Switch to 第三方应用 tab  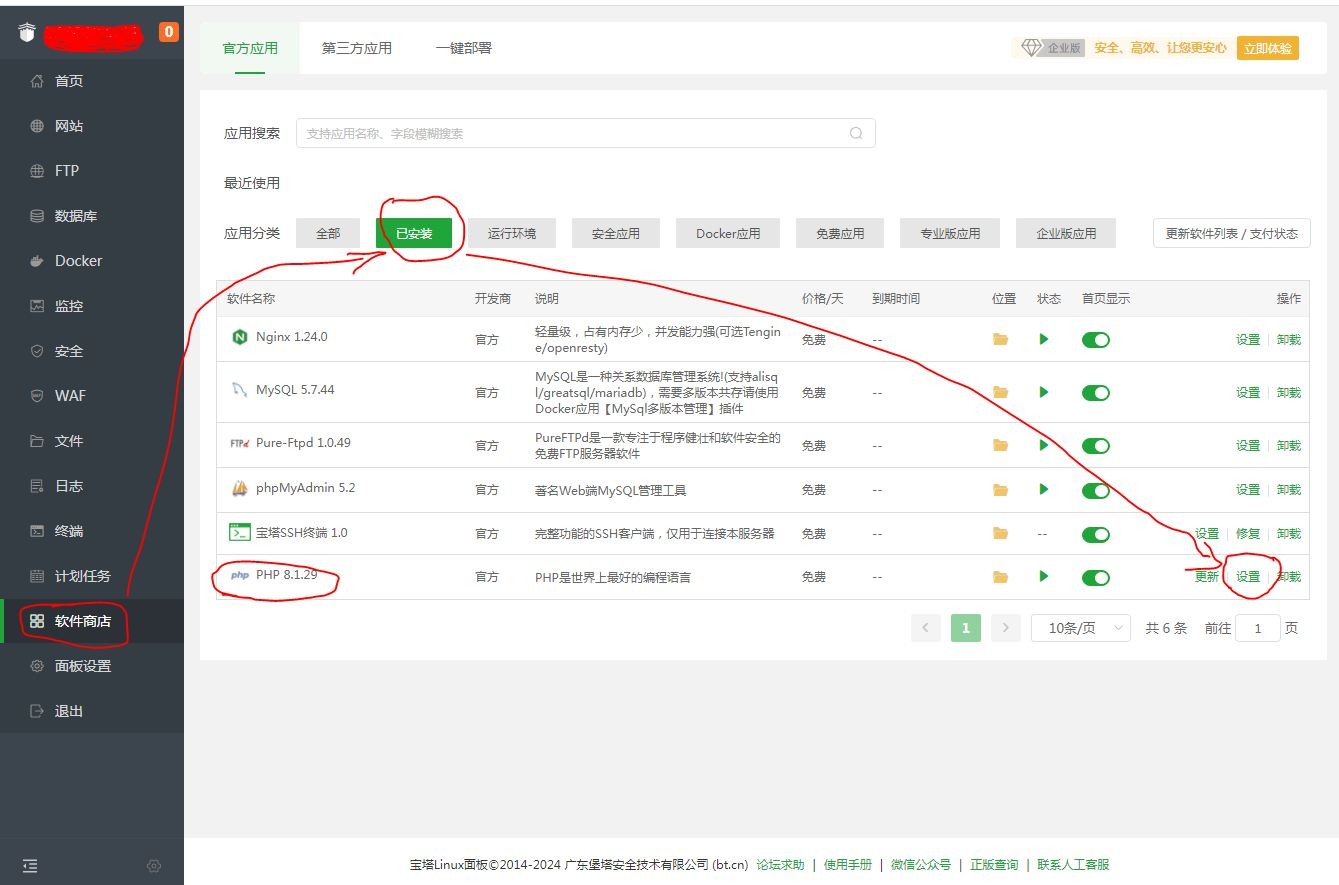(x=357, y=48)
